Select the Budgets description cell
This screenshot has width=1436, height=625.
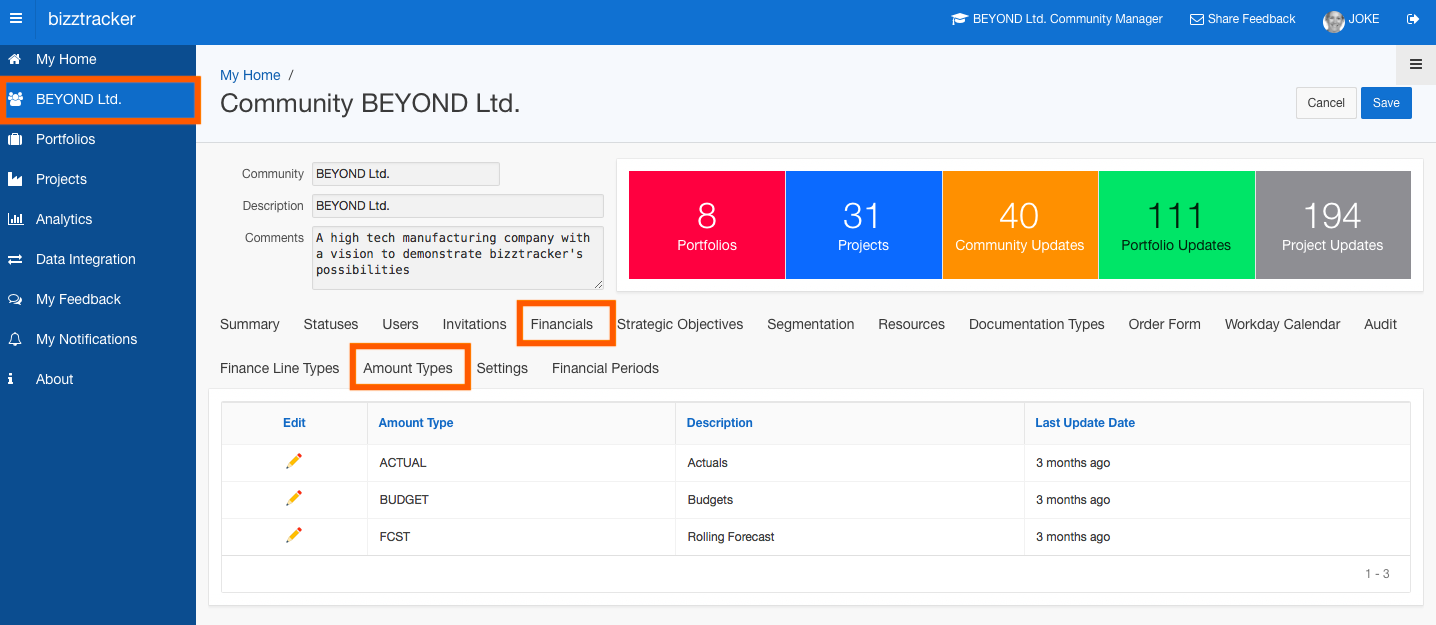point(850,500)
